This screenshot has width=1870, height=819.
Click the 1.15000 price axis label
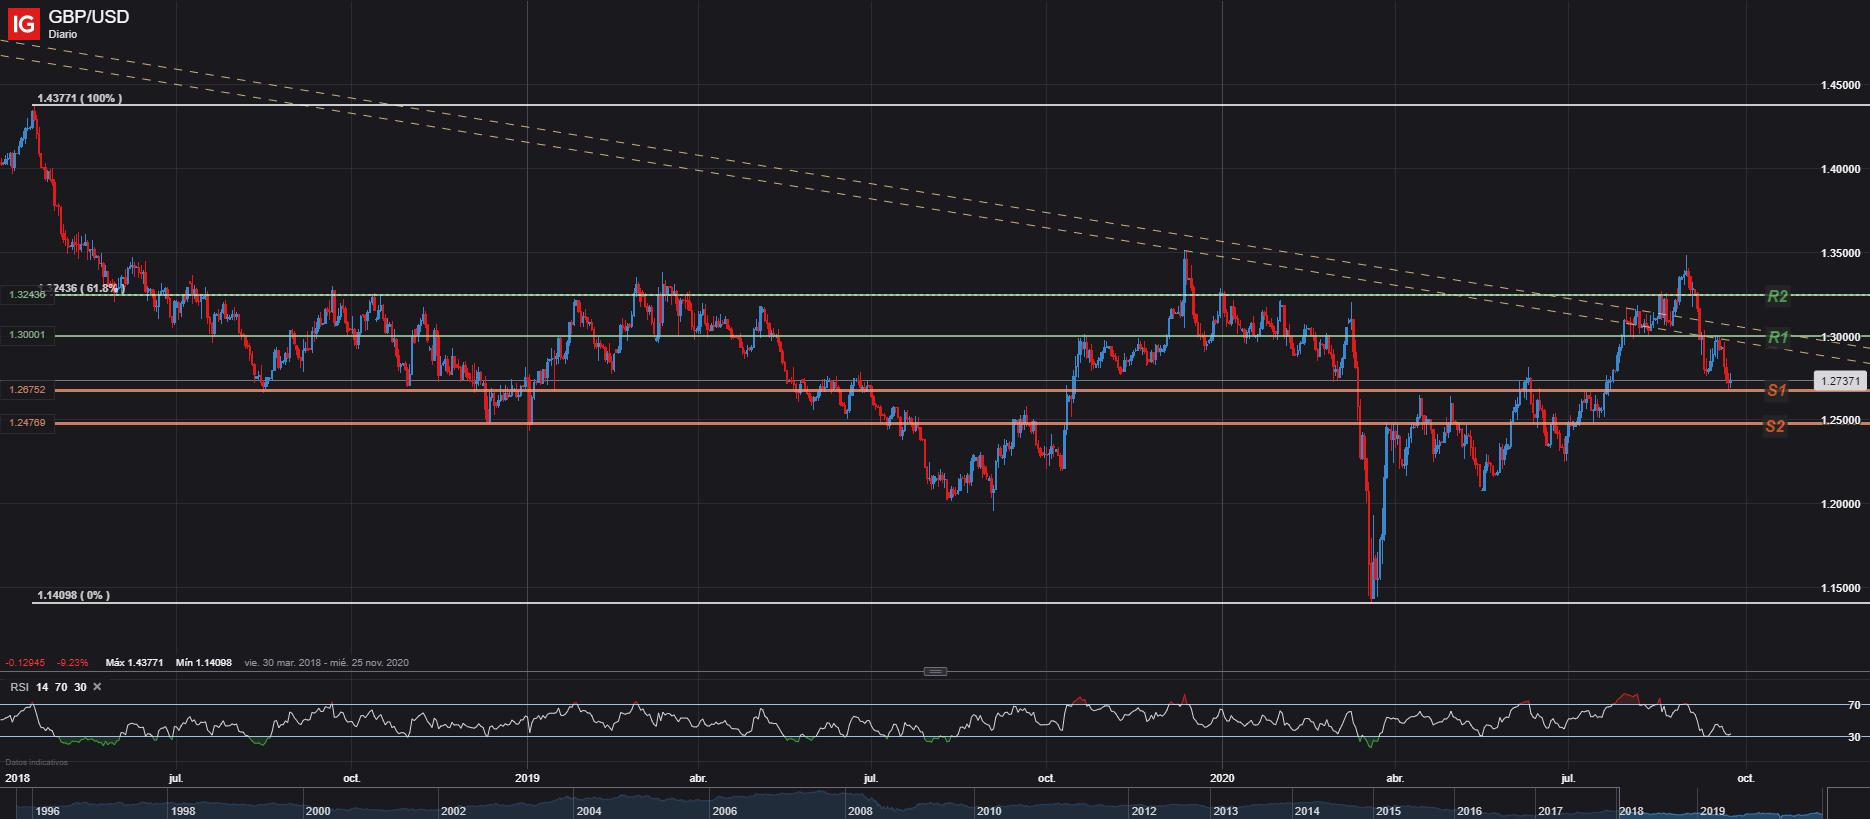(x=1840, y=588)
